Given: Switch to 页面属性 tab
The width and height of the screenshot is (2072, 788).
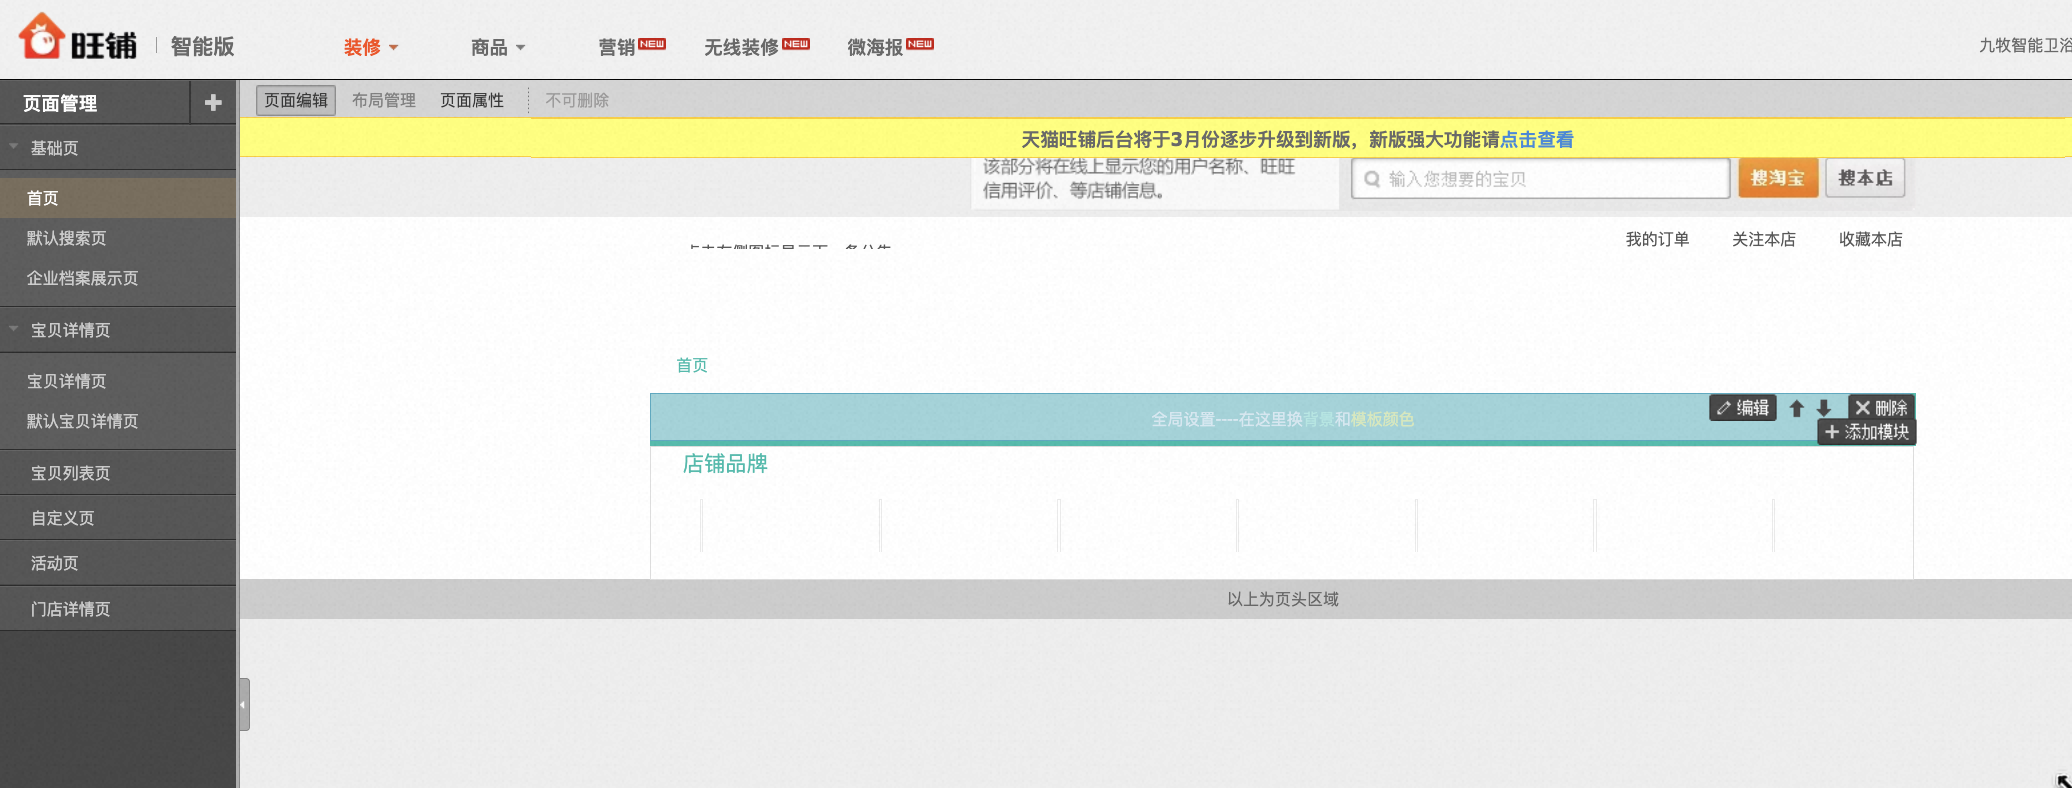Looking at the screenshot, I should (472, 100).
